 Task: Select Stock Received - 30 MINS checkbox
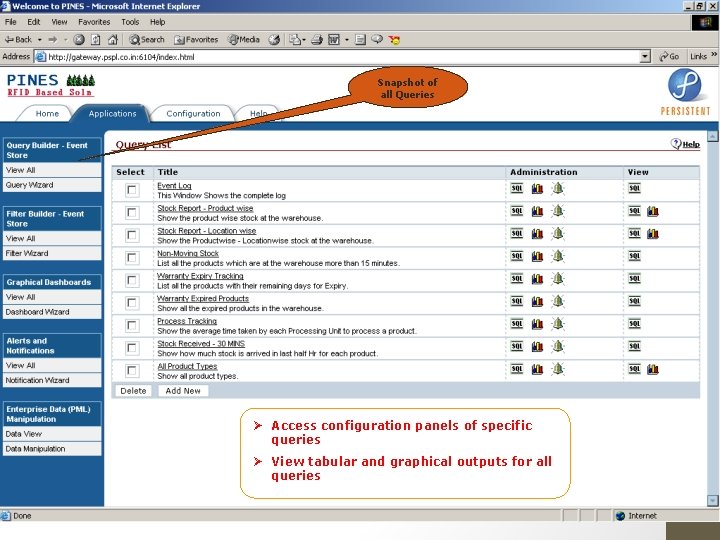tap(132, 348)
